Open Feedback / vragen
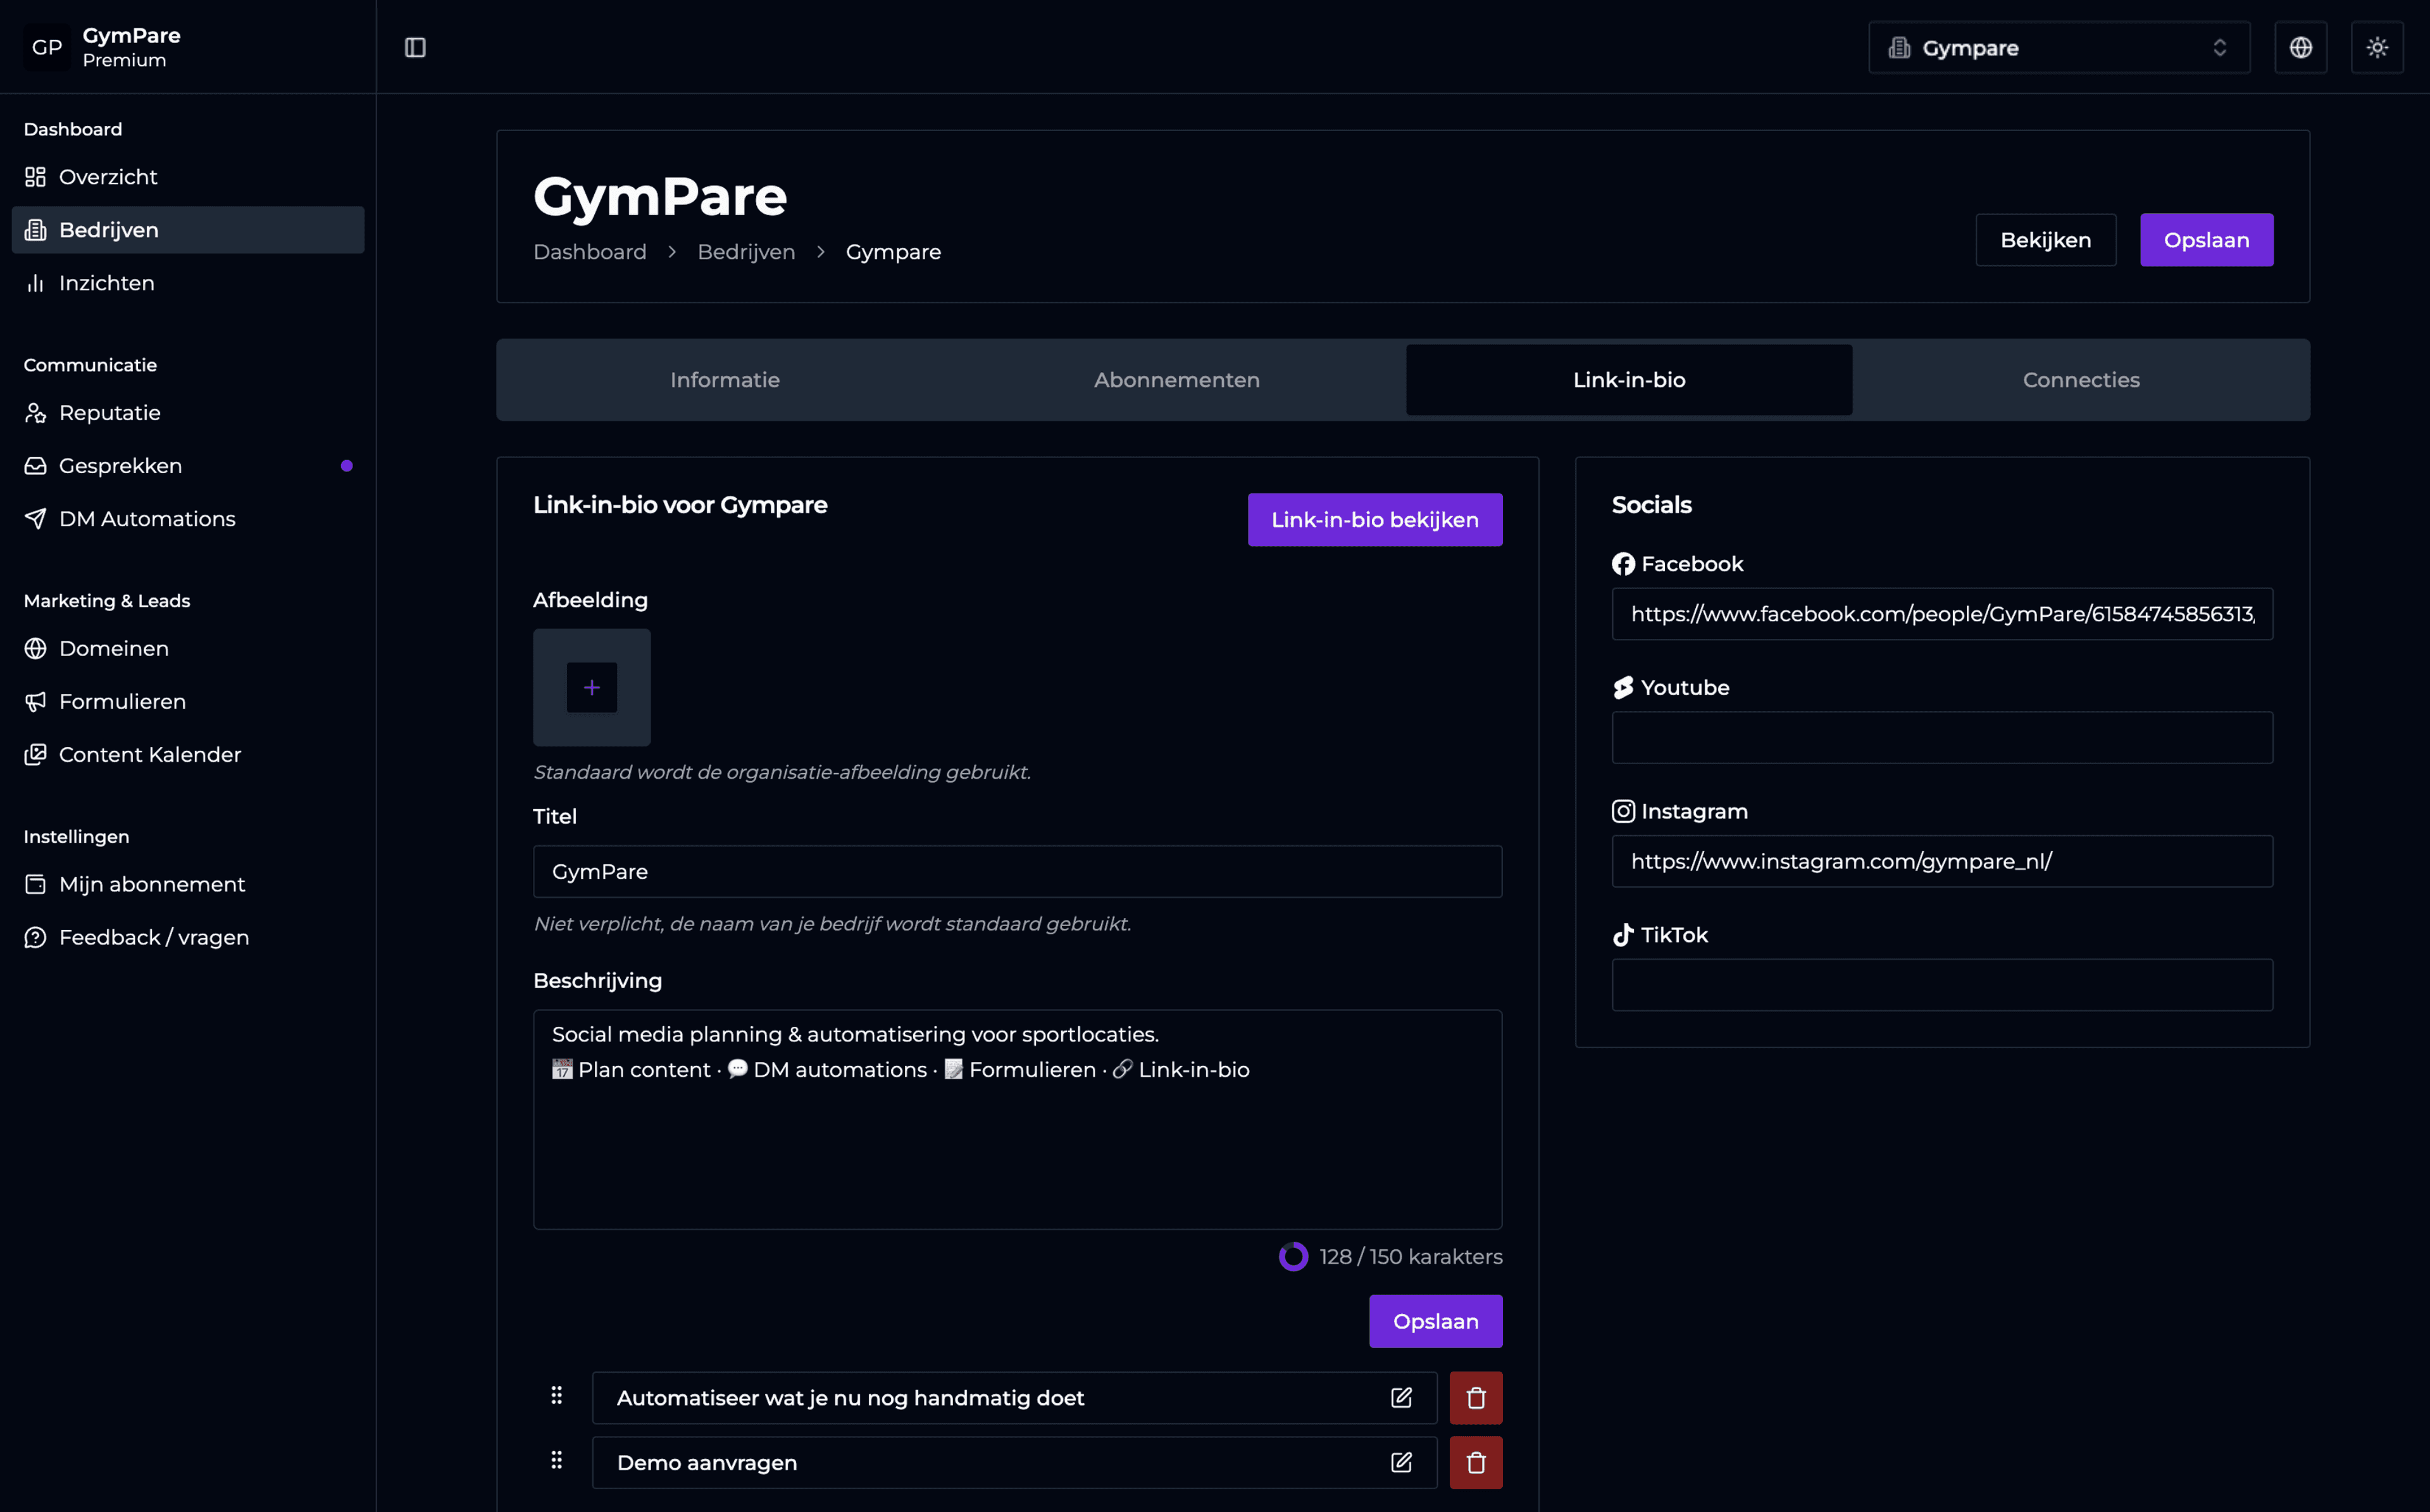 (x=188, y=938)
